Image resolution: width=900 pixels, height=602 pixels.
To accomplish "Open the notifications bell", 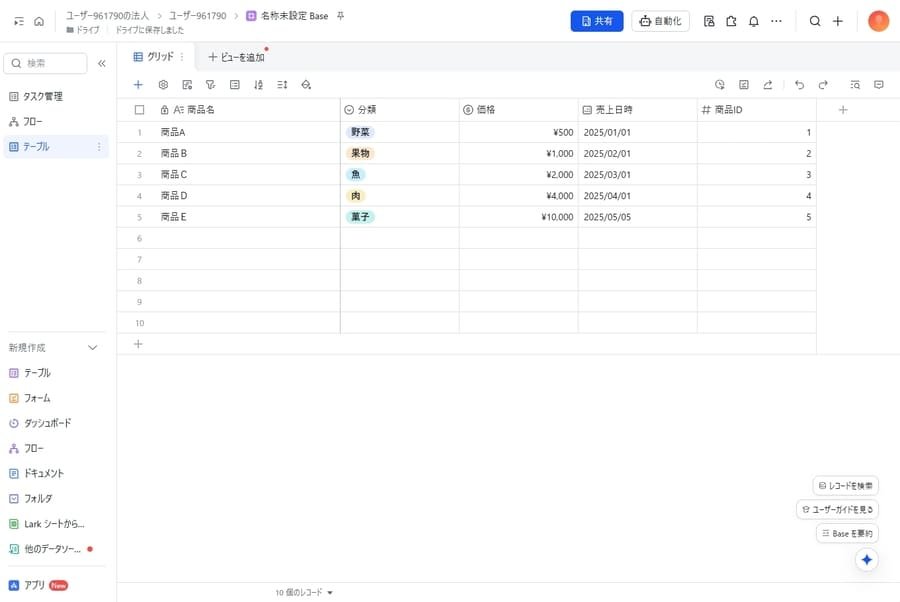I will pos(753,21).
